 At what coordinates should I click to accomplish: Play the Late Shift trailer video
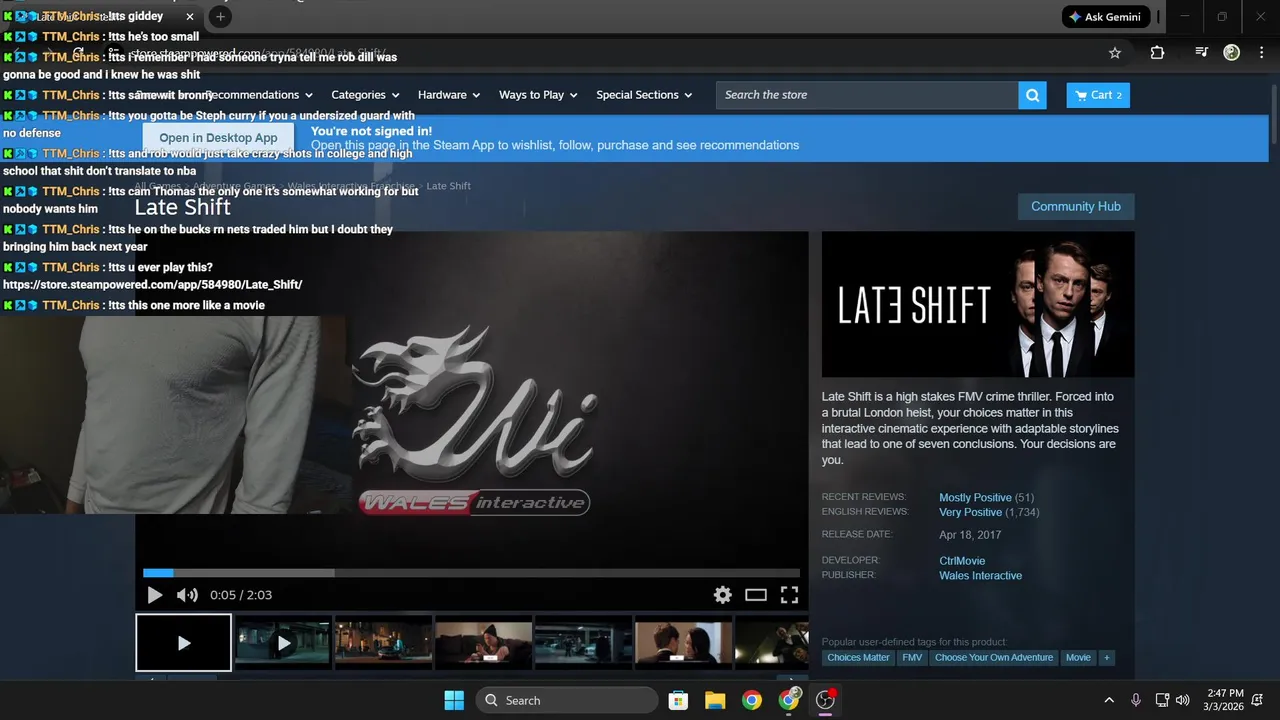[155, 595]
